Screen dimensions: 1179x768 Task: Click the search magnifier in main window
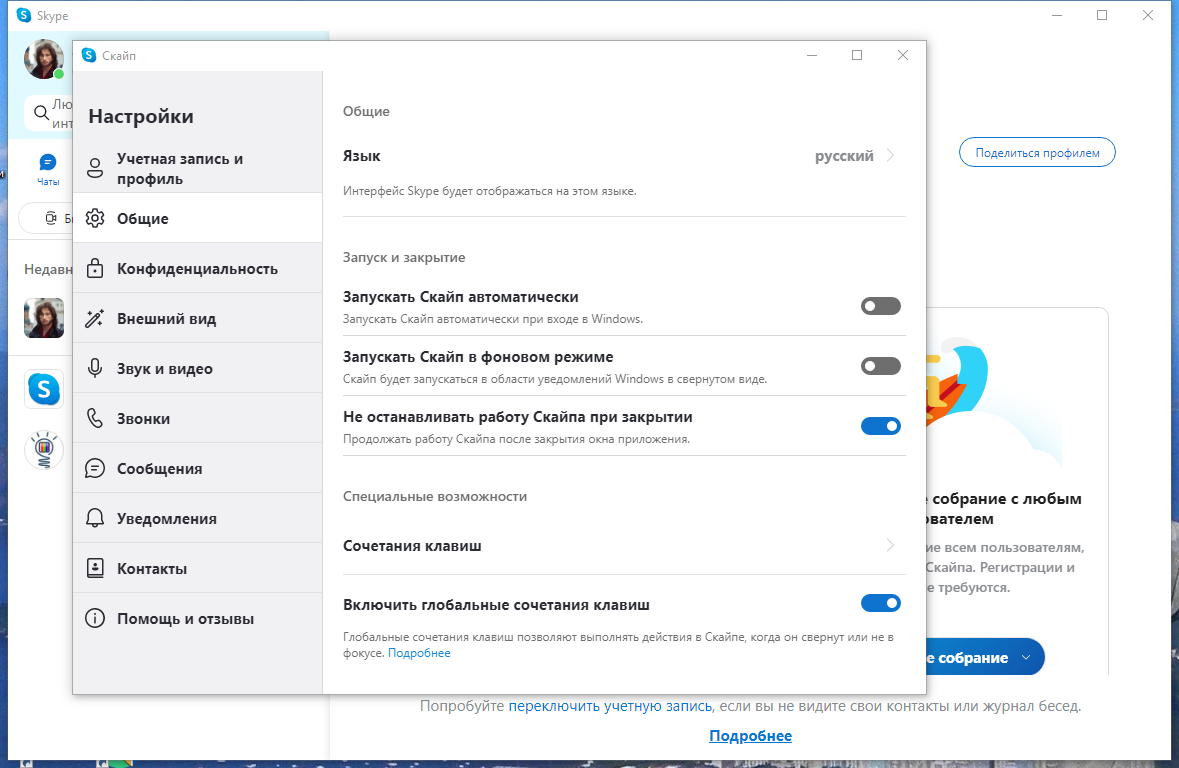coord(42,114)
